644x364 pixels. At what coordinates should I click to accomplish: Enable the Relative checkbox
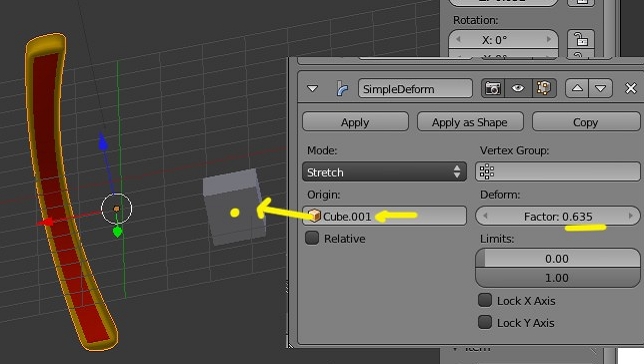(x=312, y=238)
